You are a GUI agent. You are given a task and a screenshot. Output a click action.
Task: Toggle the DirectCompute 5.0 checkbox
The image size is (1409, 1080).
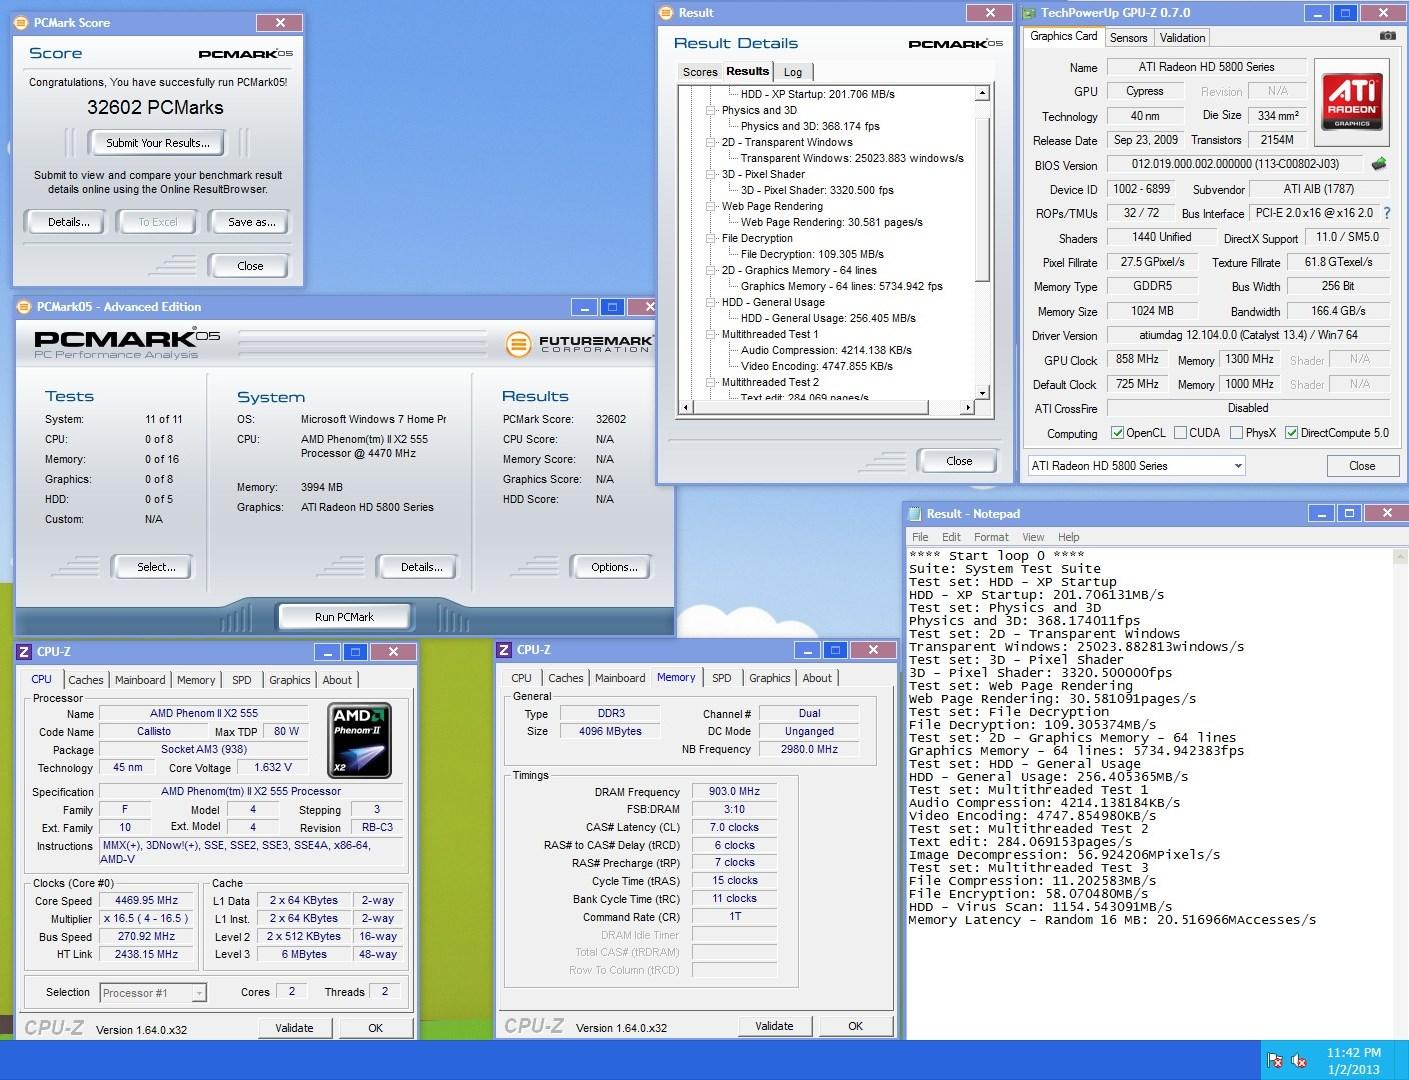pos(1292,433)
